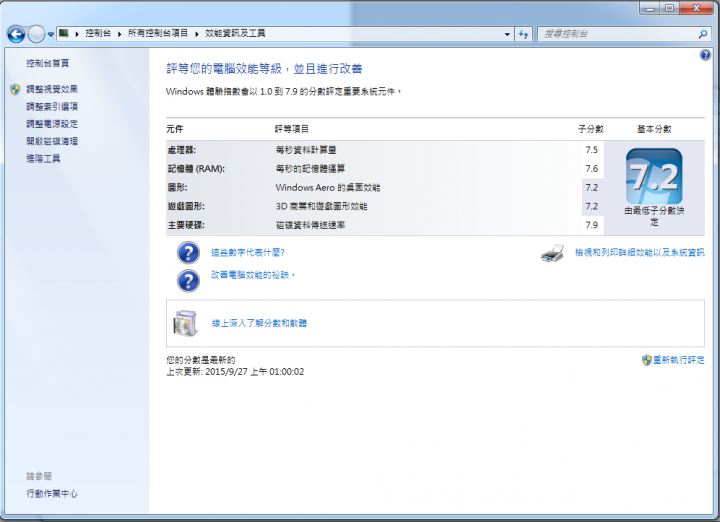Image resolution: width=720 pixels, height=522 pixels.
Task: Click the 主要硬碟 row label
Action: (186, 225)
